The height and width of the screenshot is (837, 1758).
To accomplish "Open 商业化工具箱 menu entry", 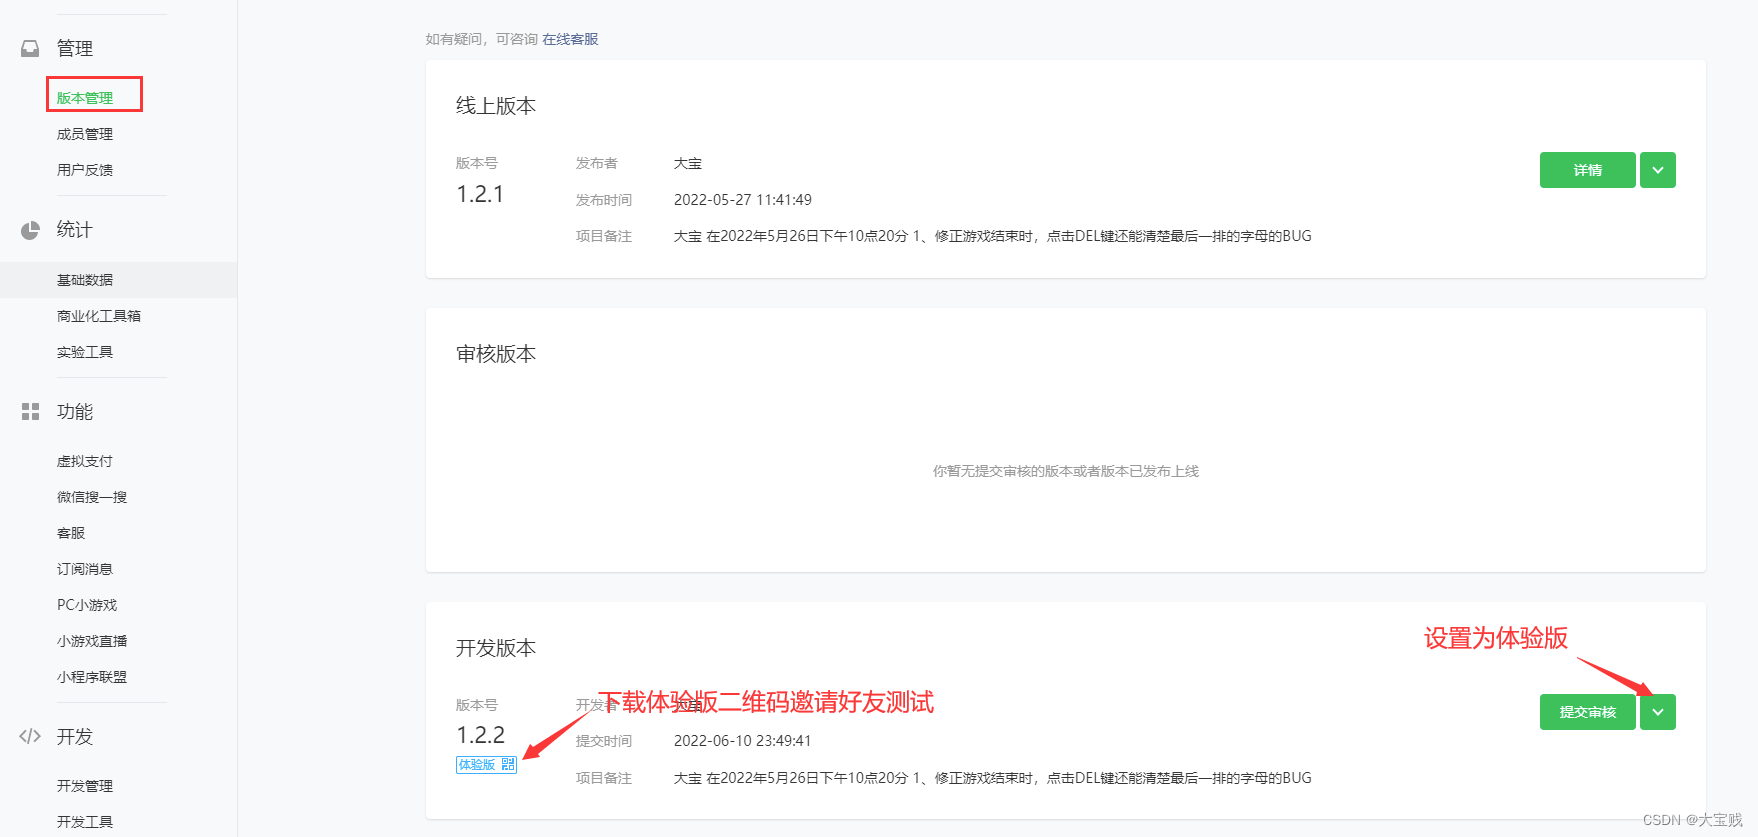I will tap(99, 316).
